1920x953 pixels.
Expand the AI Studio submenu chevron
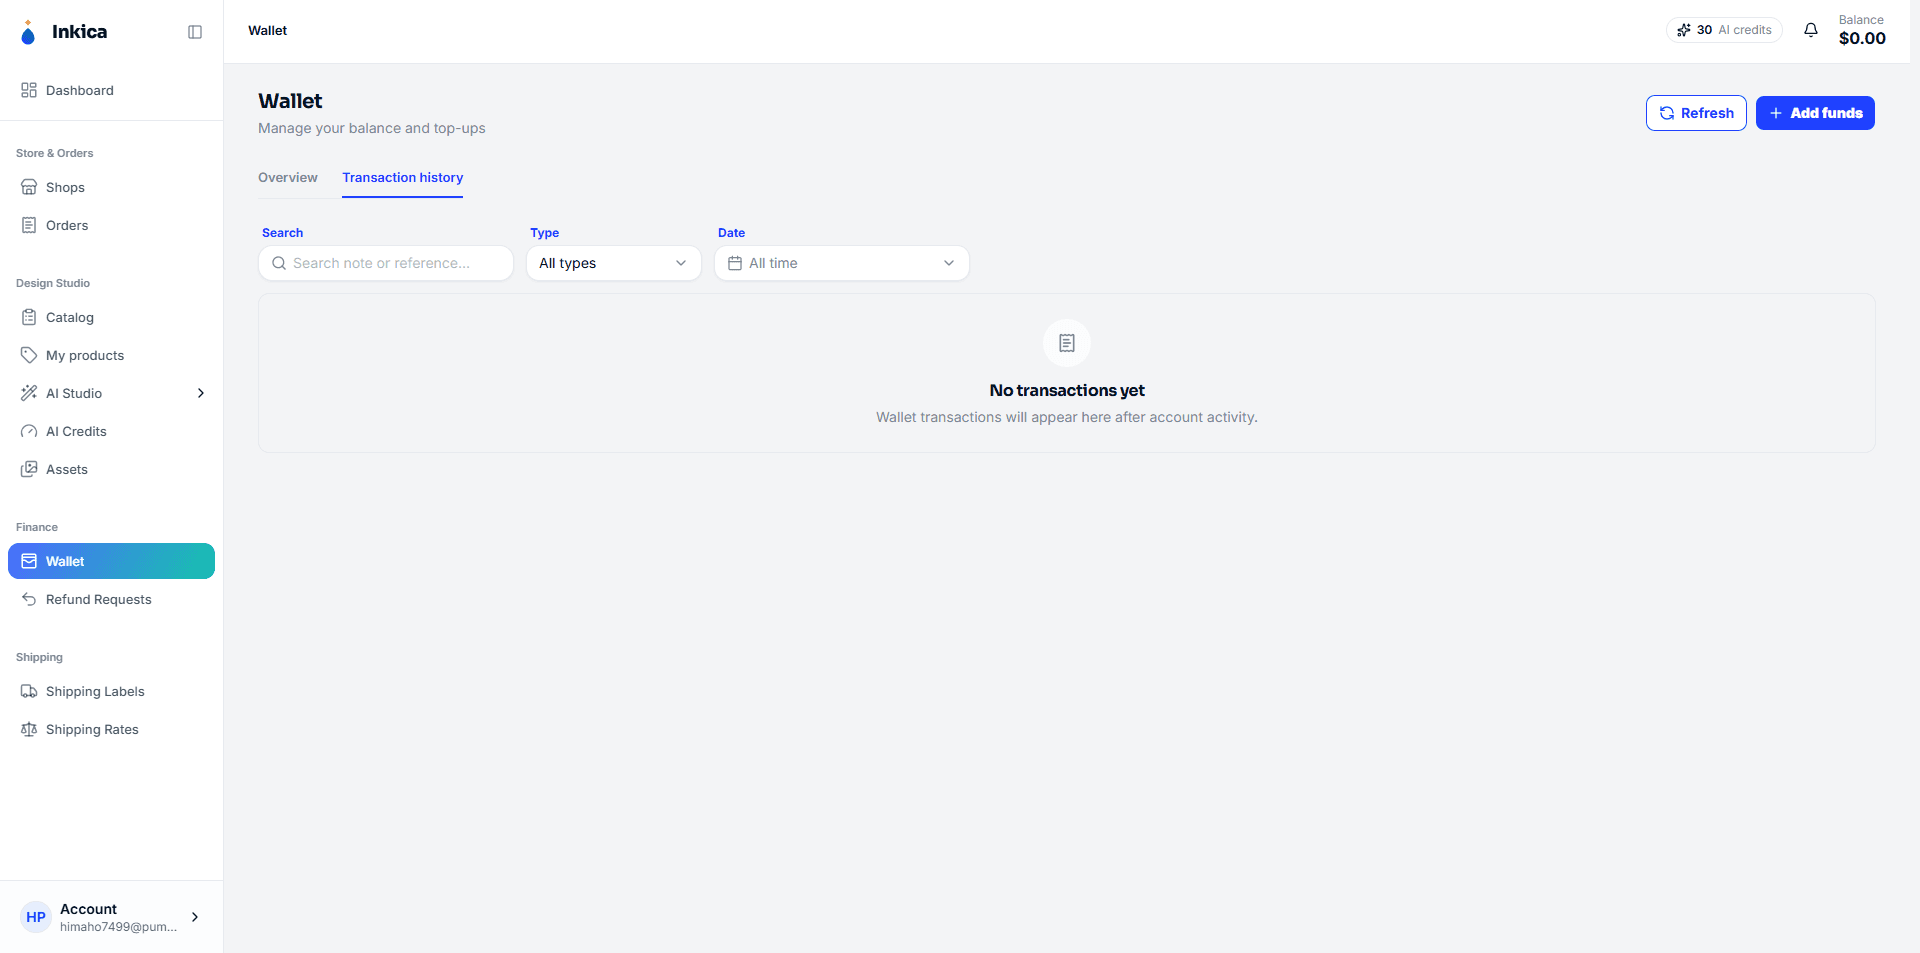pyautogui.click(x=201, y=393)
